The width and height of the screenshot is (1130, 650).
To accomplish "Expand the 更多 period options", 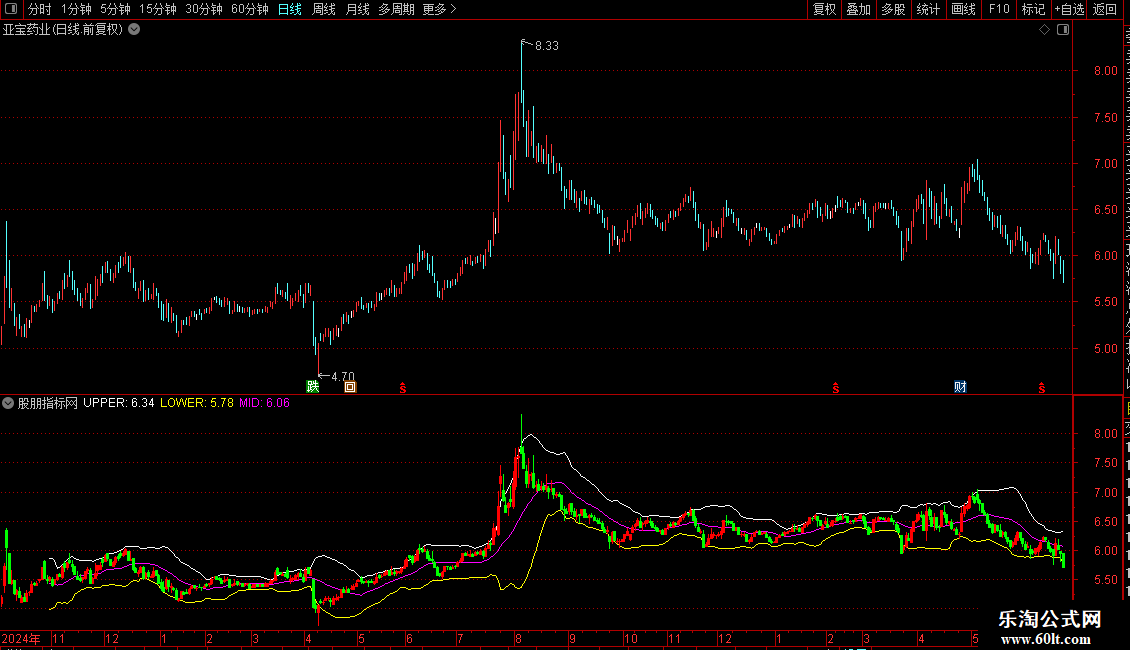I will (x=440, y=9).
